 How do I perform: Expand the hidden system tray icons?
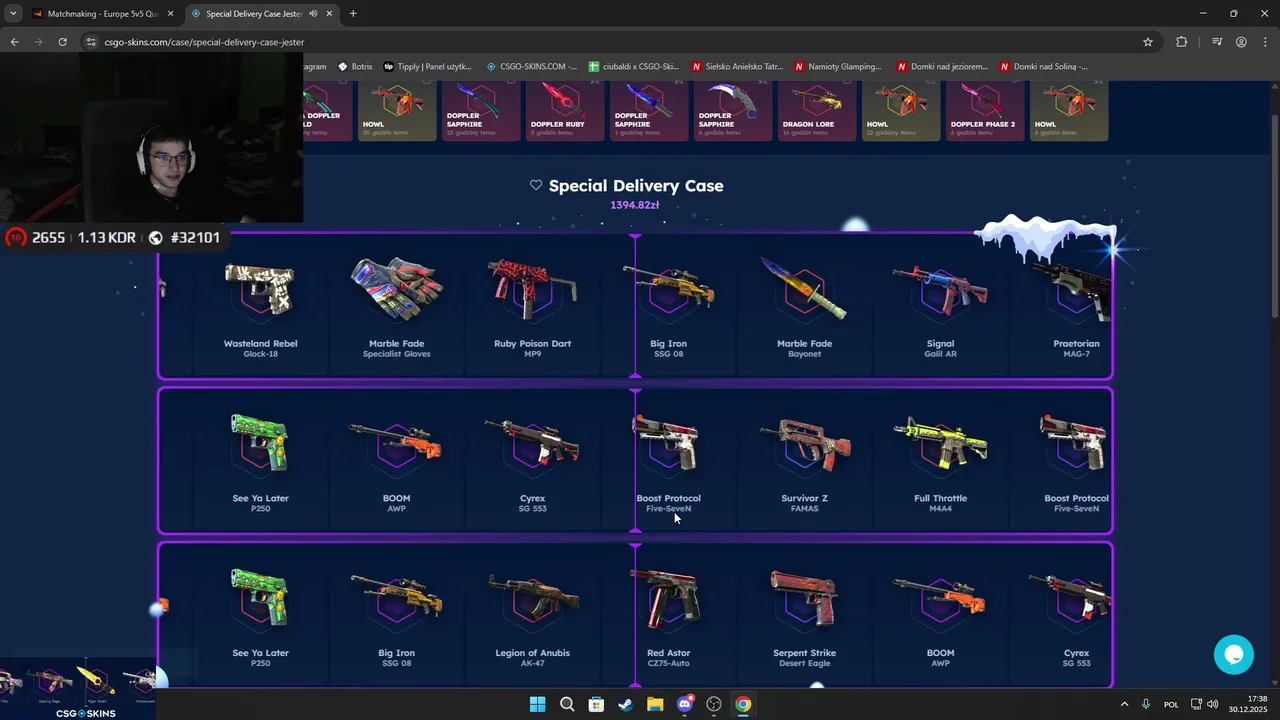click(1124, 704)
